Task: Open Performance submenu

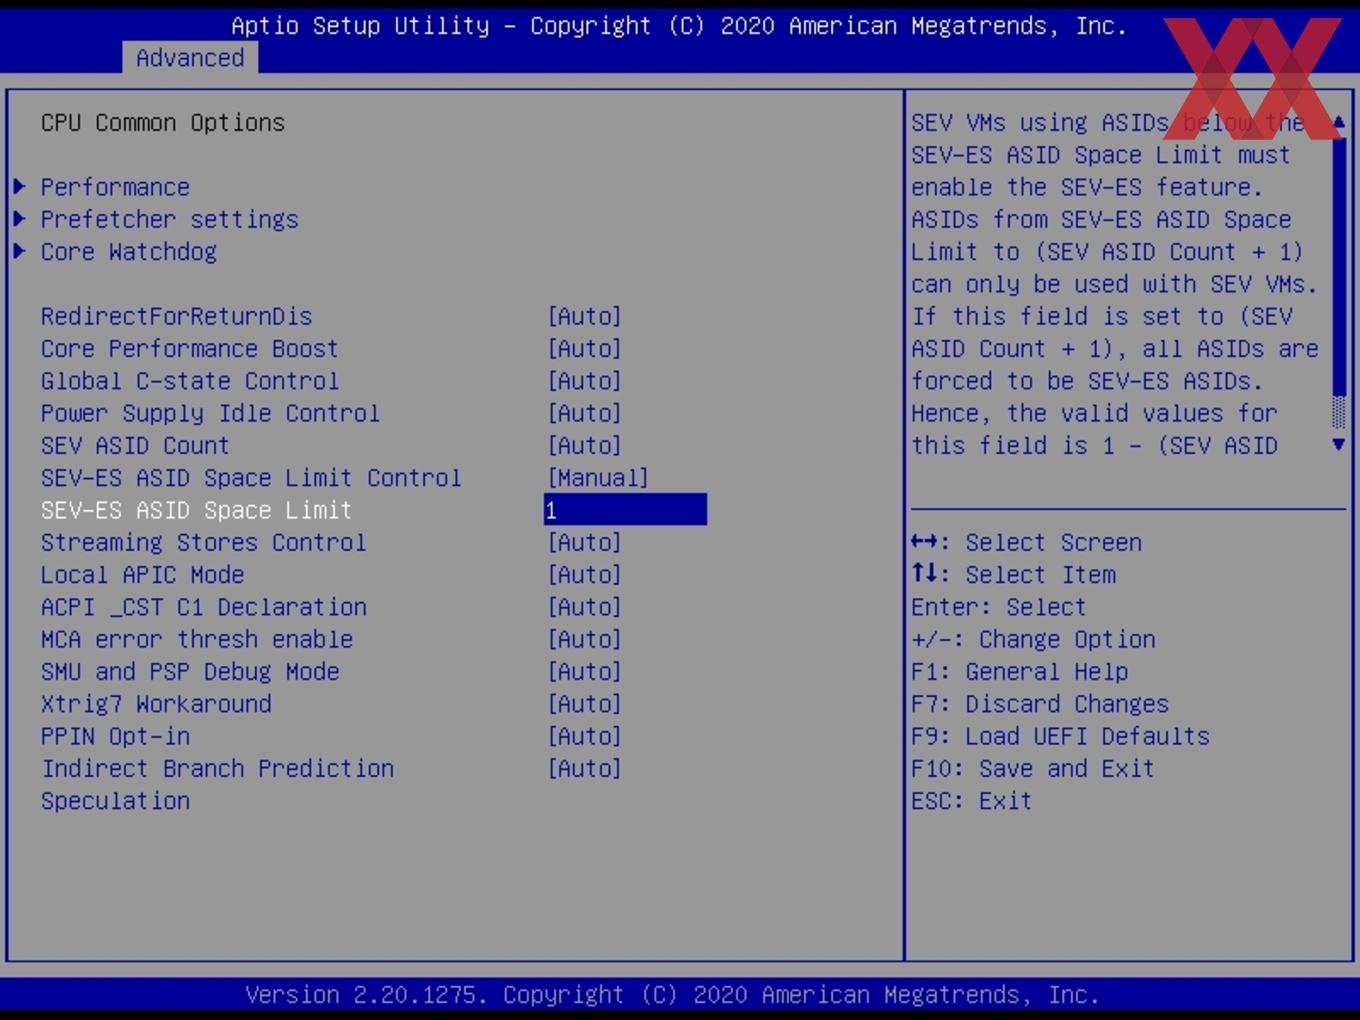Action: [115, 187]
